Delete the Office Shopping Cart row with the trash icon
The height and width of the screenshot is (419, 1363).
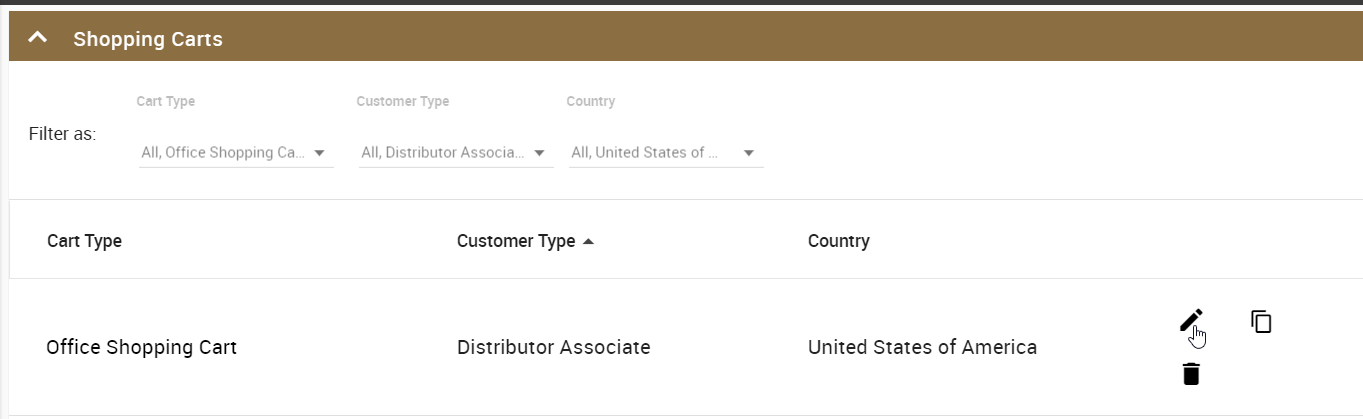click(x=1190, y=374)
